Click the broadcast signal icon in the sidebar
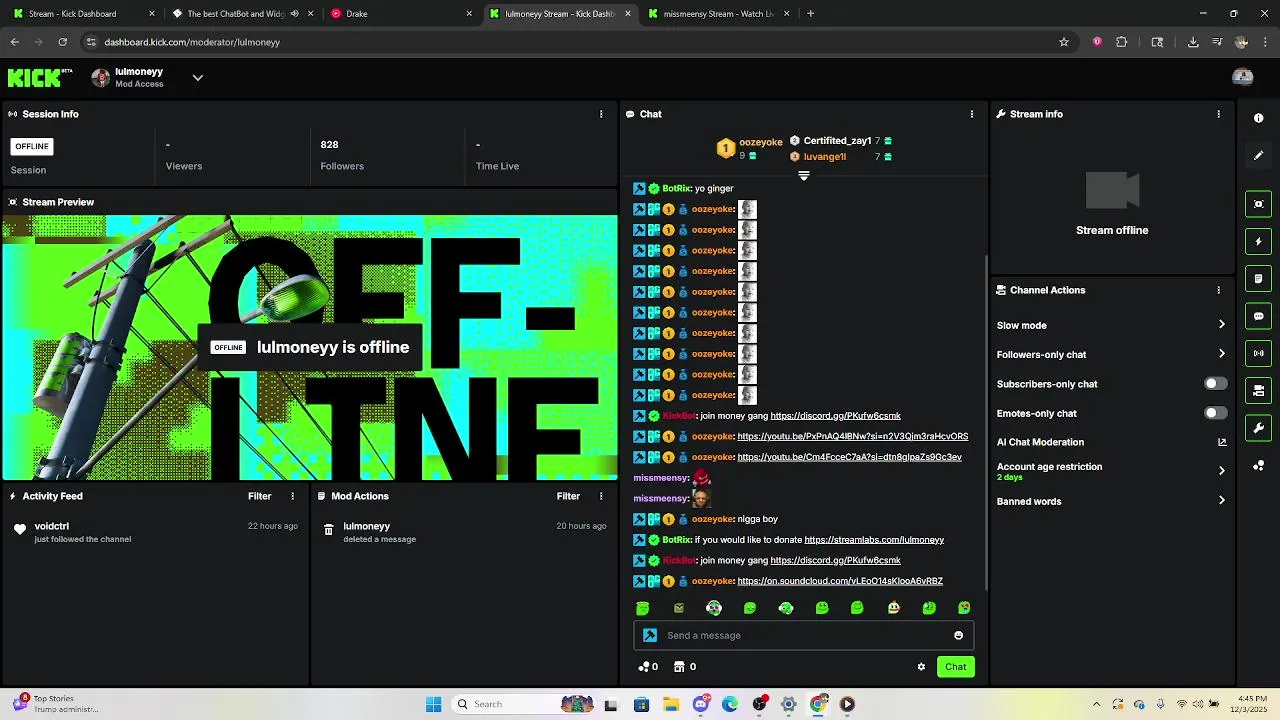The image size is (1280, 720). (1258, 353)
